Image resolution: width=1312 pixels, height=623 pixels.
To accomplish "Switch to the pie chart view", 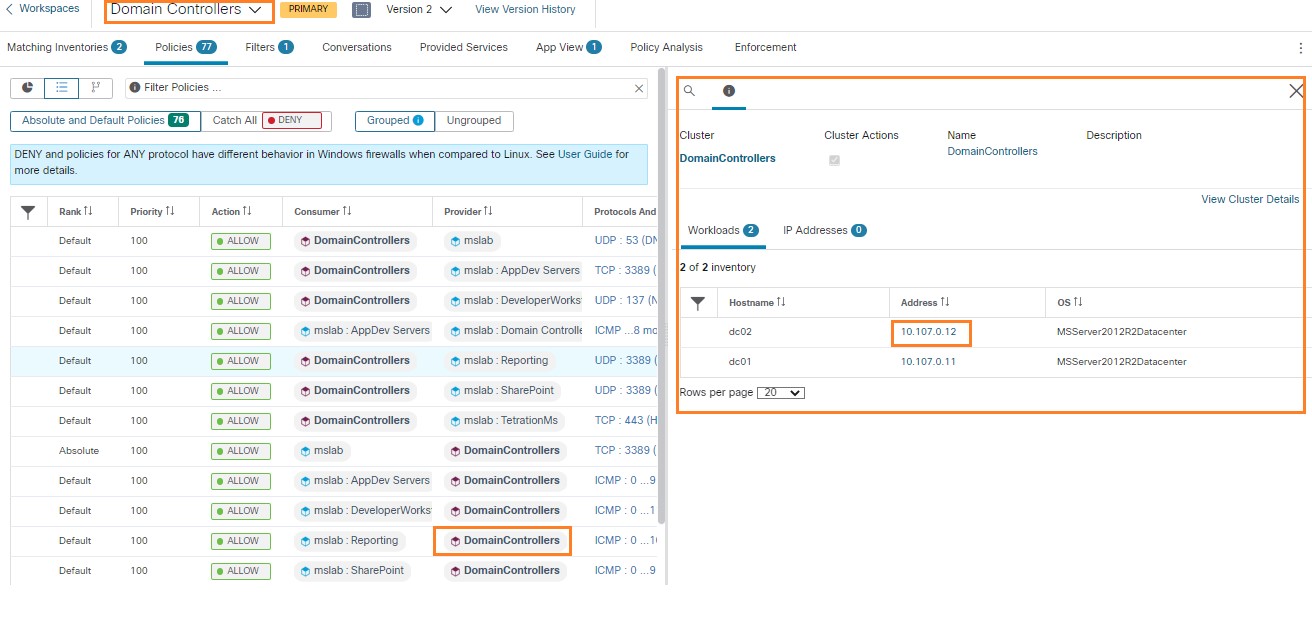I will click(x=27, y=88).
